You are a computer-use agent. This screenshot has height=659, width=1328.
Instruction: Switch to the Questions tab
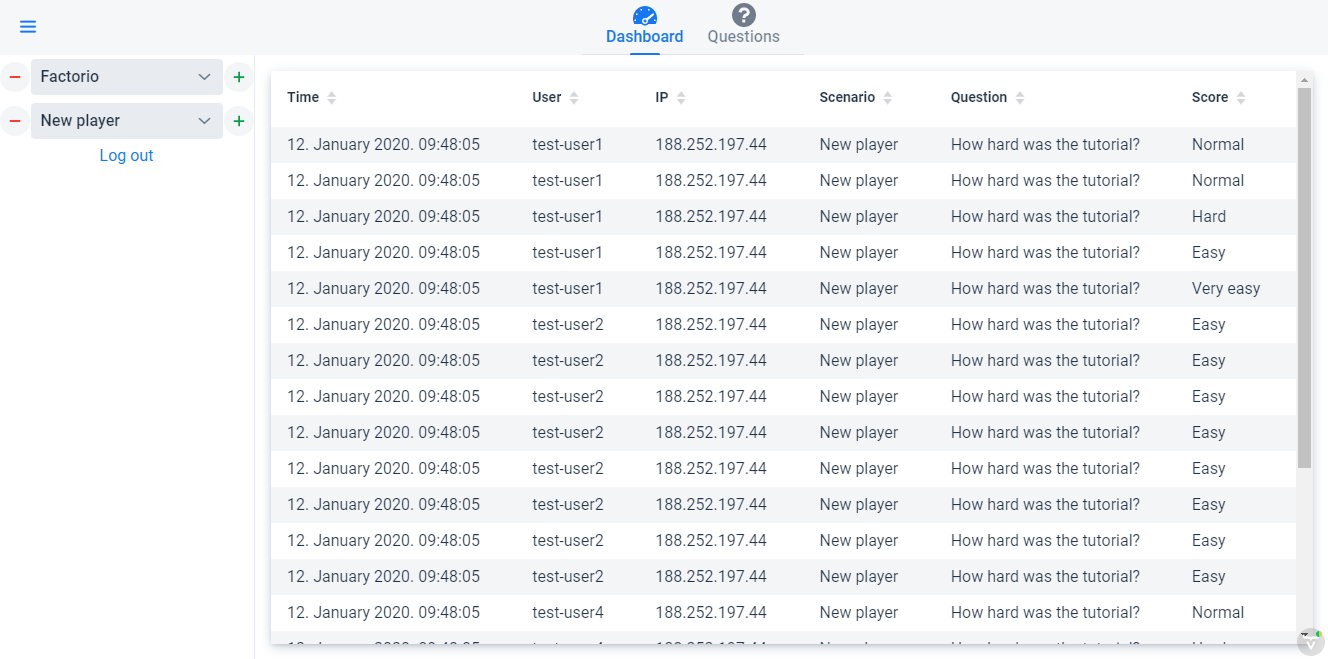coord(743,37)
